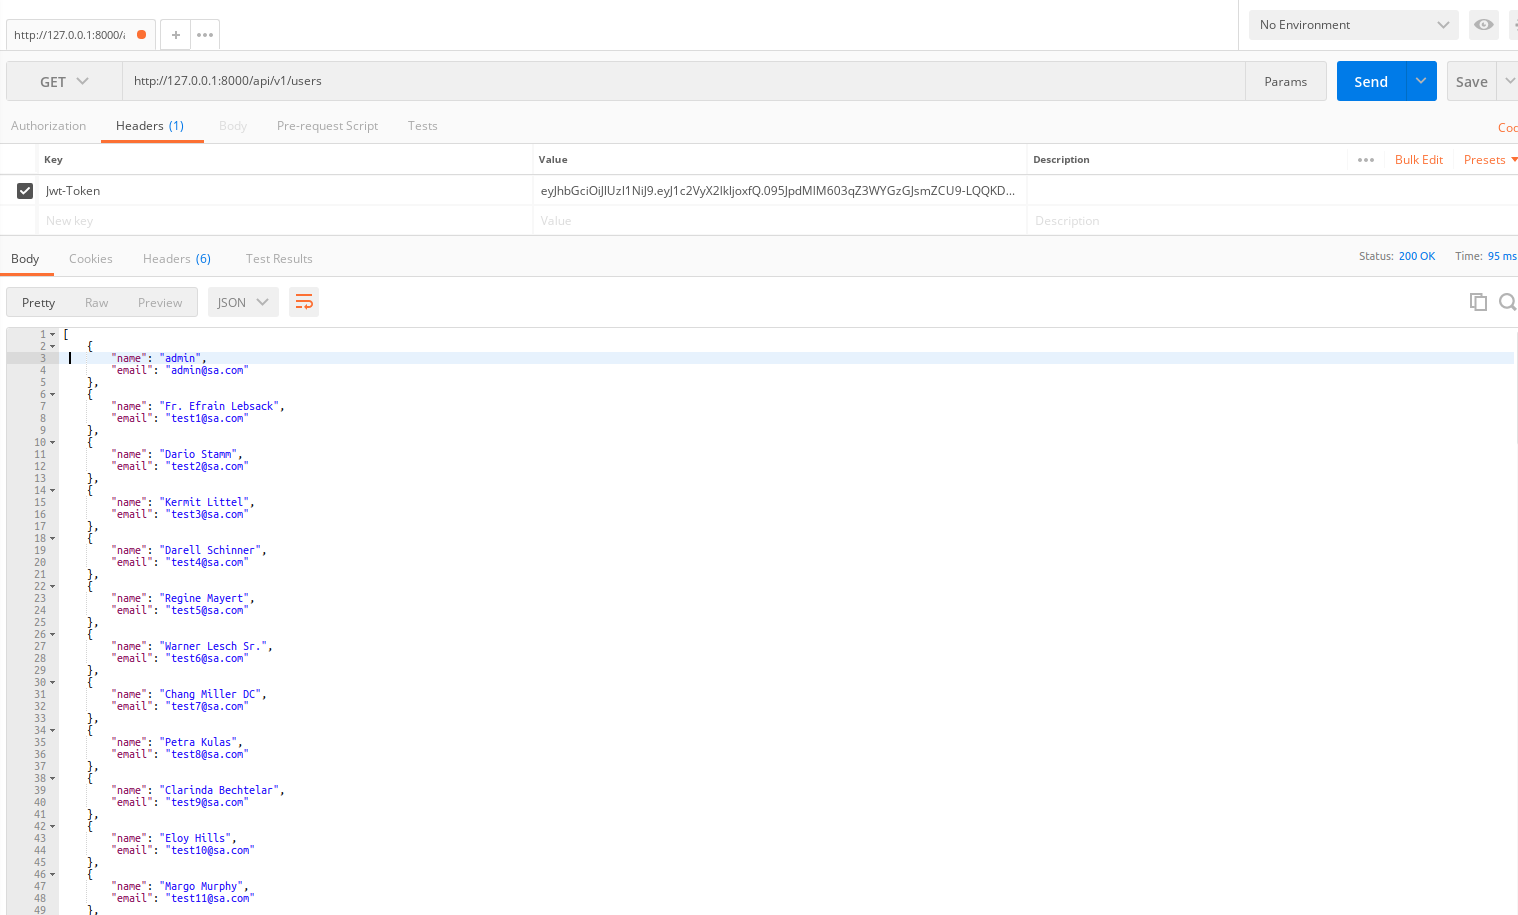Open the Presets dropdown
This screenshot has height=915, width=1518.
click(1490, 160)
